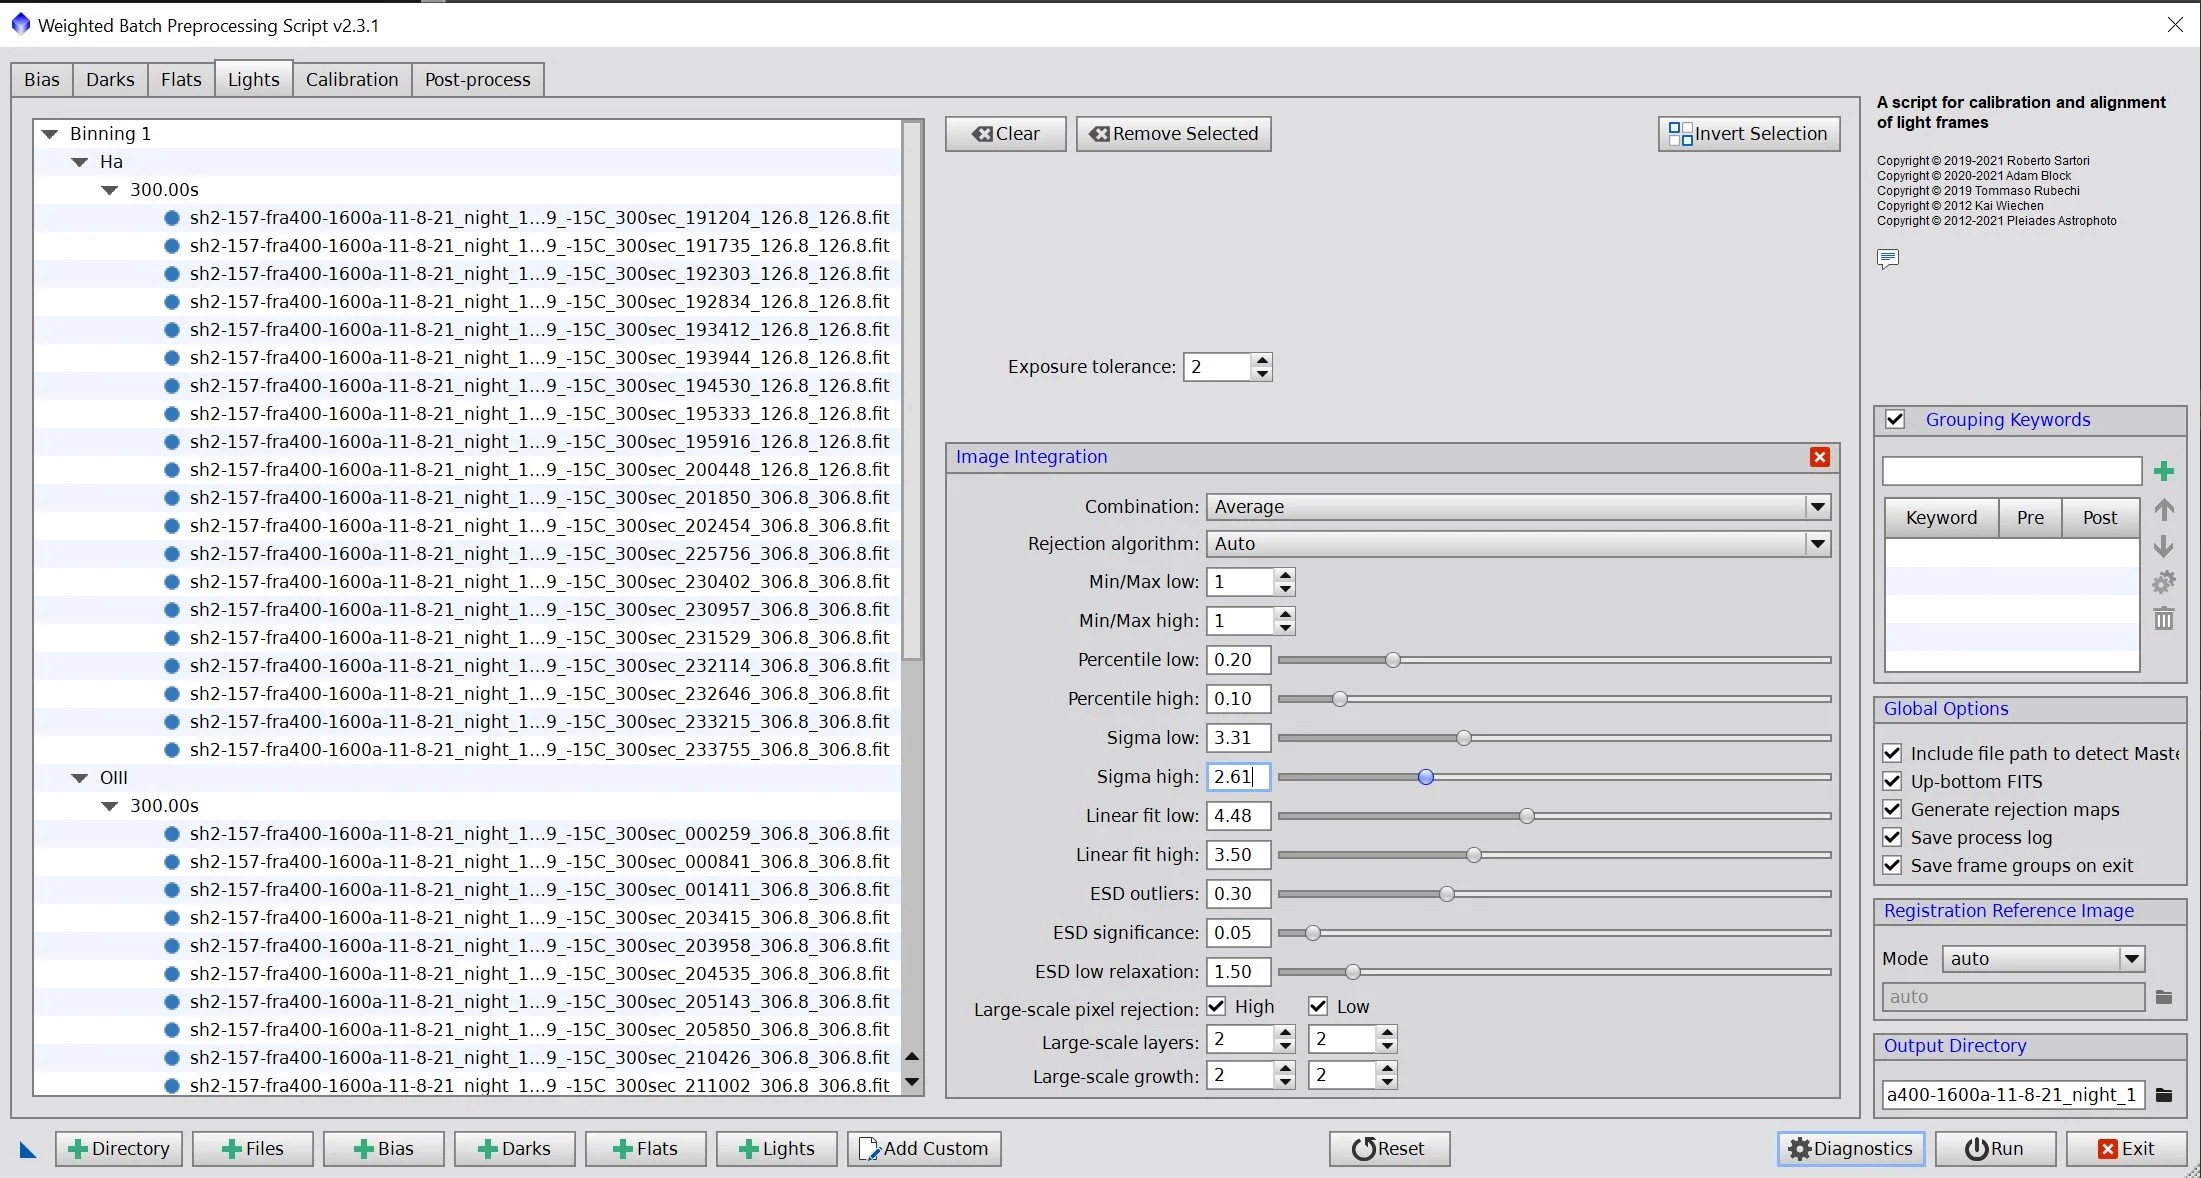The height and width of the screenshot is (1178, 2201).
Task: Click the trash icon beside keyword list
Action: coord(2163,619)
